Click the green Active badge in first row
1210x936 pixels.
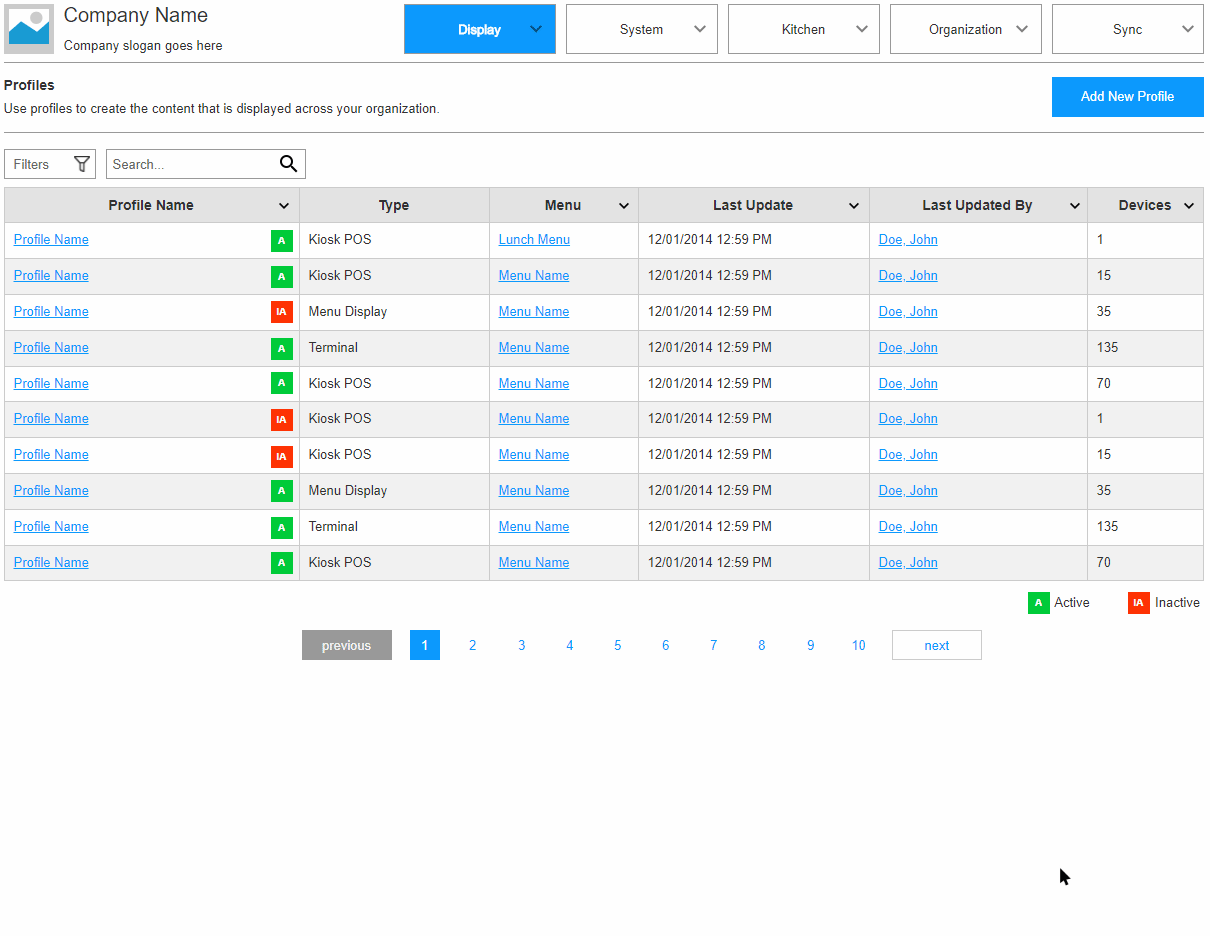(x=282, y=240)
